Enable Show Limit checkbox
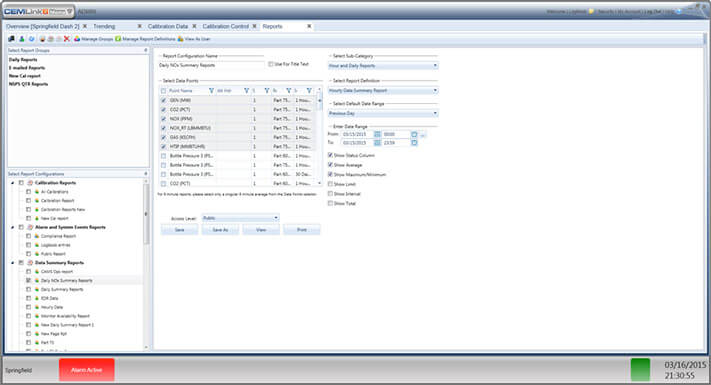 (330, 184)
